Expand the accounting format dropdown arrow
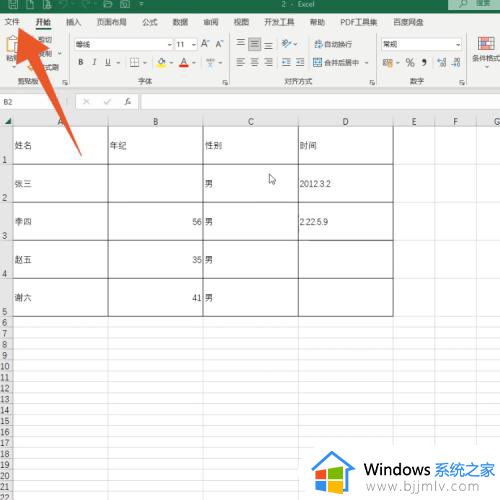This screenshot has width=500, height=500. (x=398, y=63)
